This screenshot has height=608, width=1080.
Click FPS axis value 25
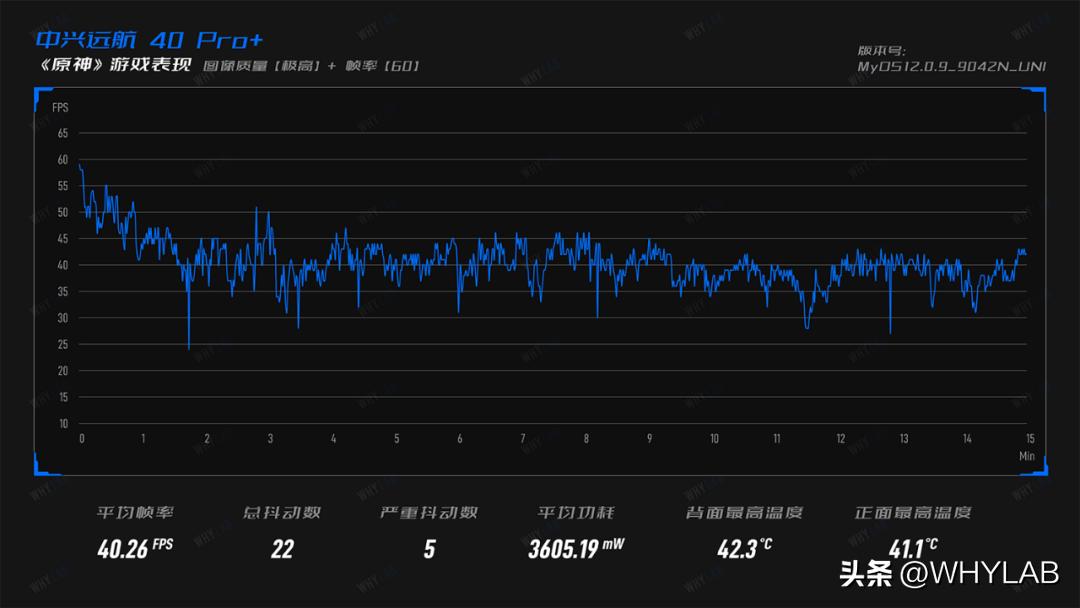[63, 344]
